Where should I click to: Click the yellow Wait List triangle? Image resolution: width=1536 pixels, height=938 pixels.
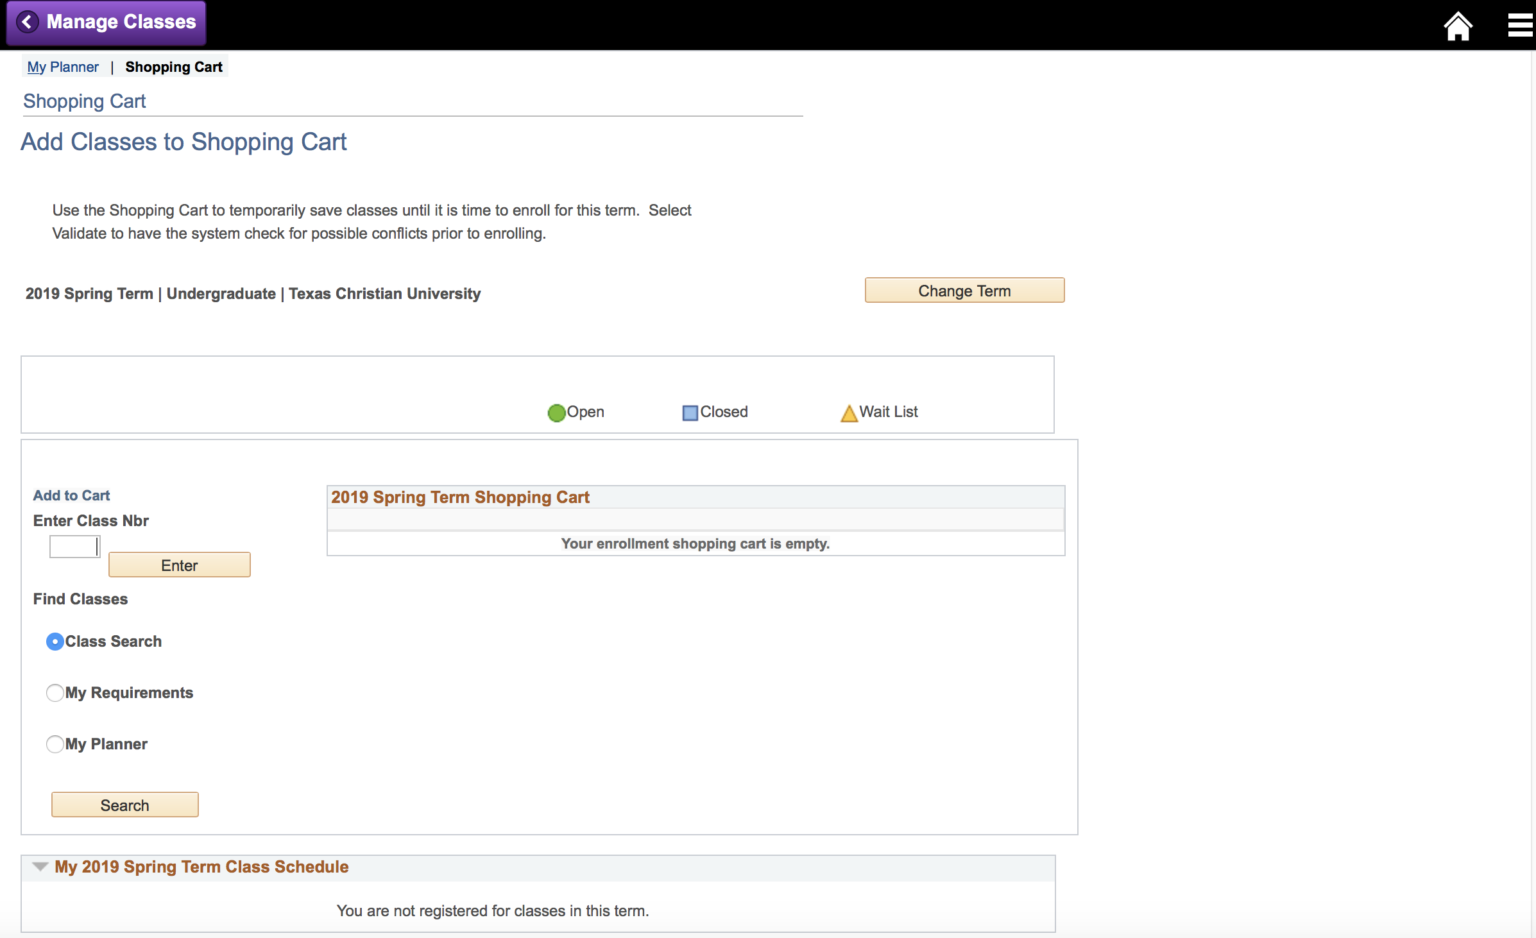tap(849, 413)
